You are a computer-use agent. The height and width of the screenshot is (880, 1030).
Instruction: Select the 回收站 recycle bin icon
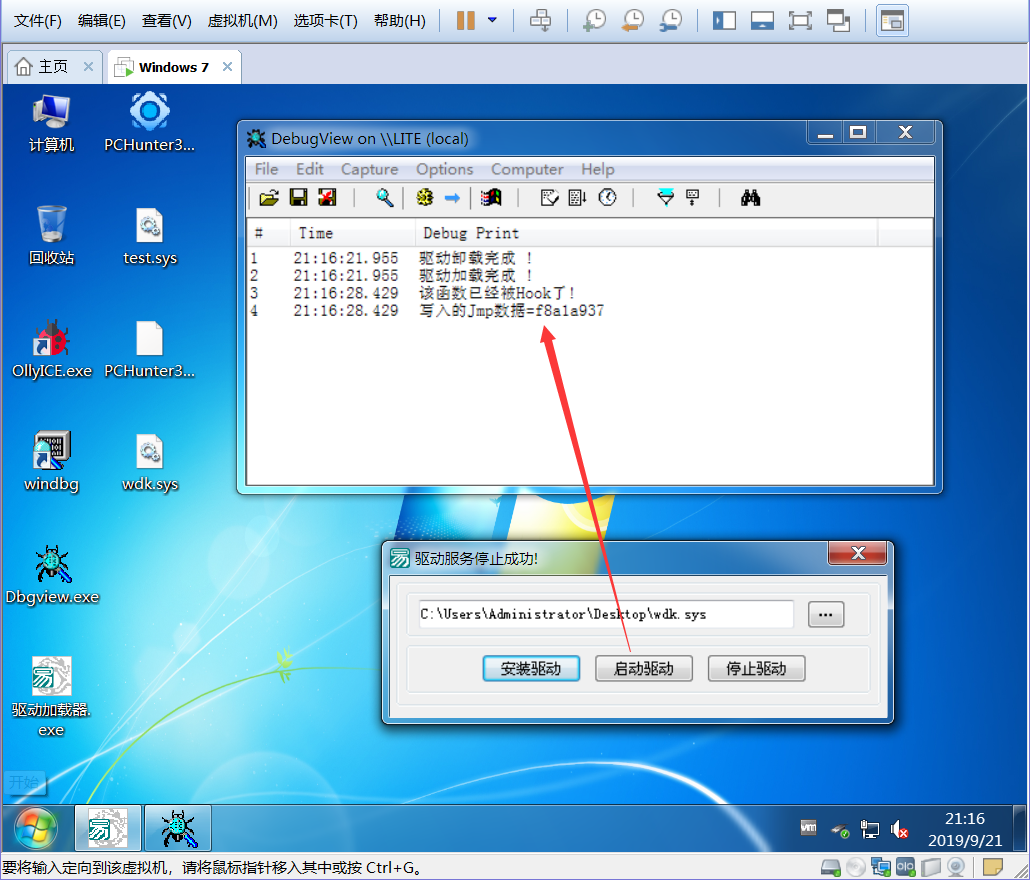51,235
